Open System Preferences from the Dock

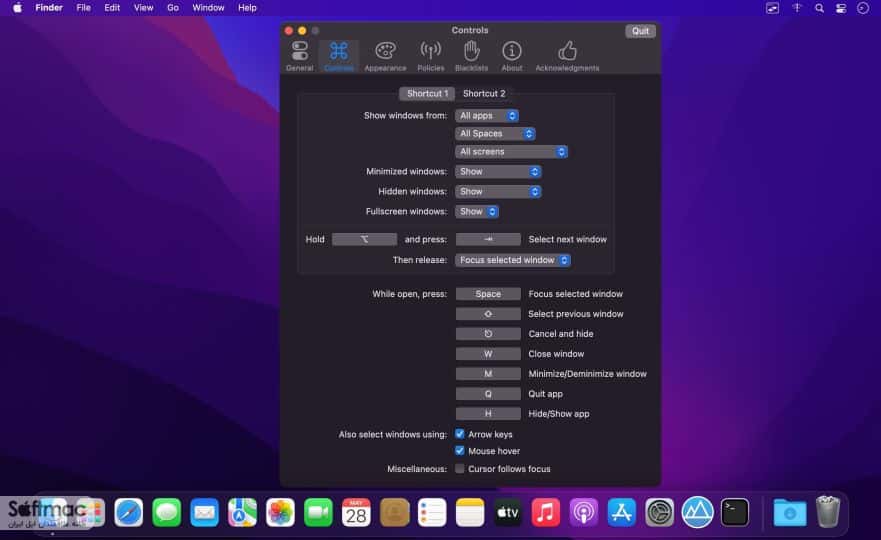(659, 512)
